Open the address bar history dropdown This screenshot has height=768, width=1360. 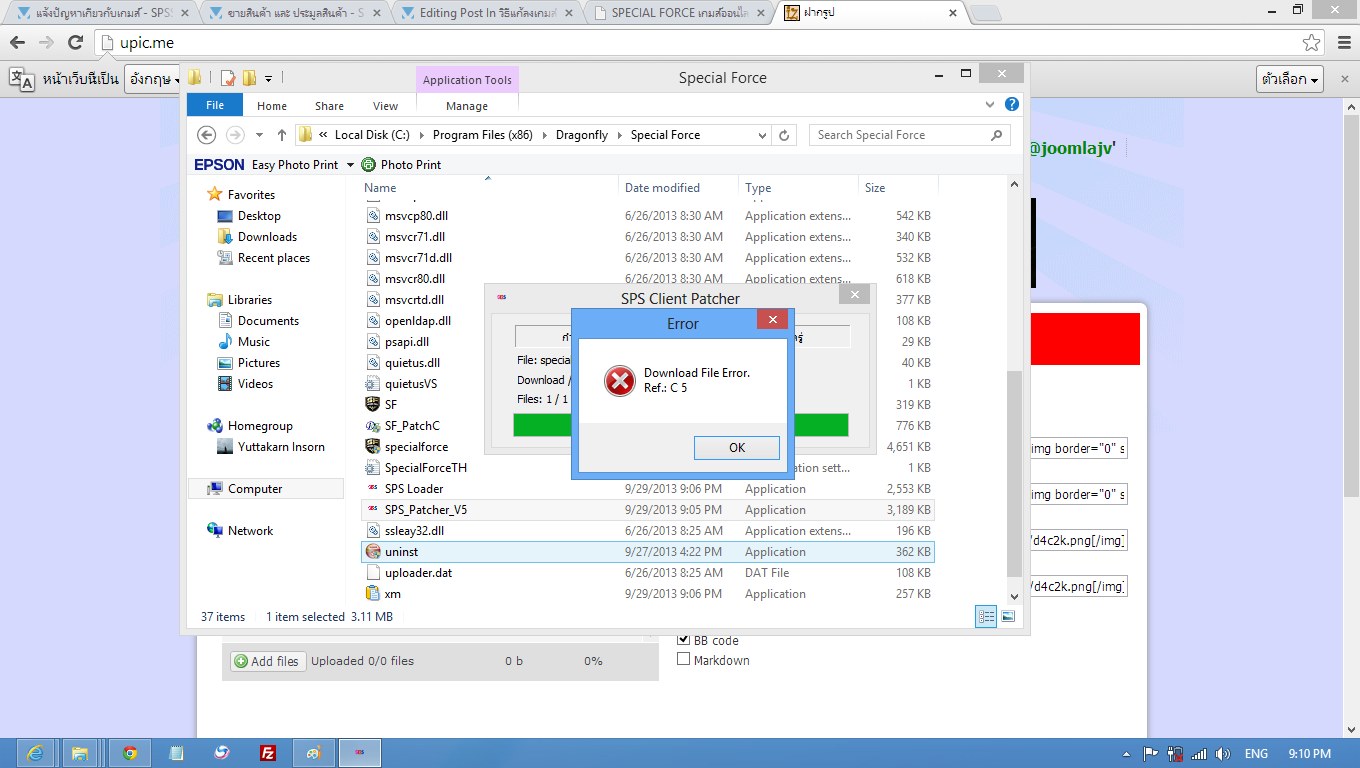[762, 135]
